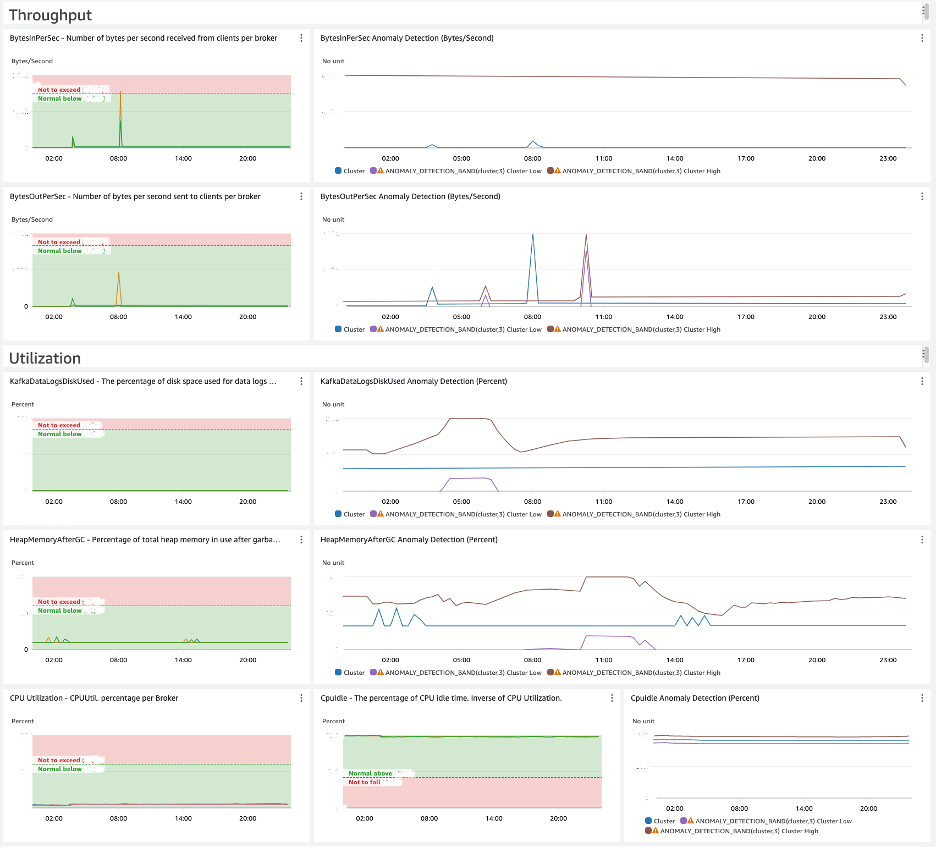Open the CPU Utilization widget options menu
The height and width of the screenshot is (848, 936).
301,698
